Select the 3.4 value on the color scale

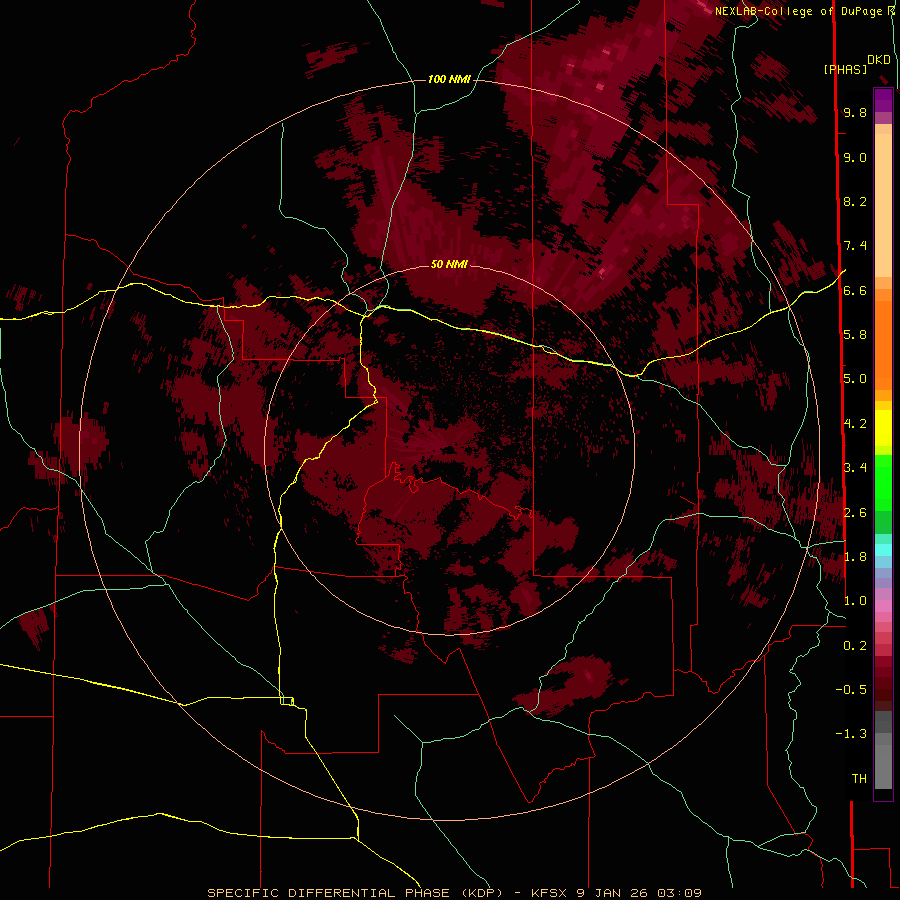click(x=855, y=468)
